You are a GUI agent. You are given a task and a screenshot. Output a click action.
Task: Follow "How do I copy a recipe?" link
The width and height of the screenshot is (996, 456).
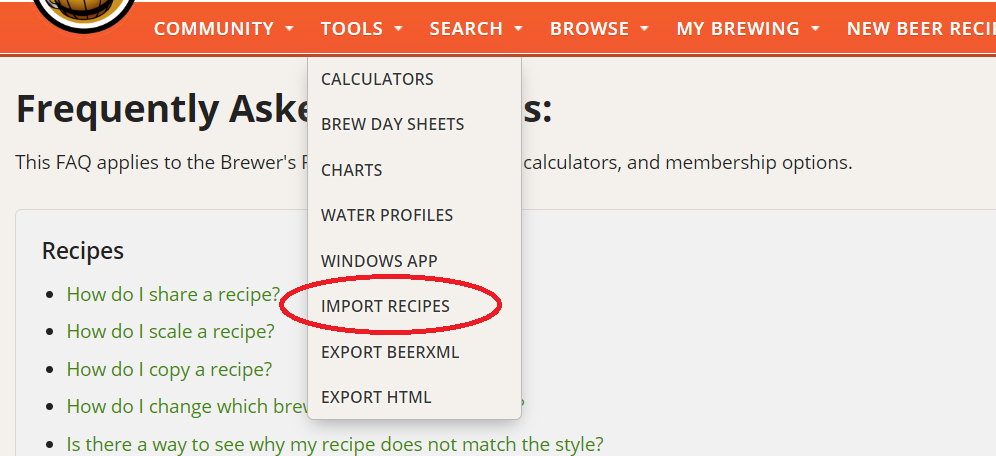(x=169, y=369)
